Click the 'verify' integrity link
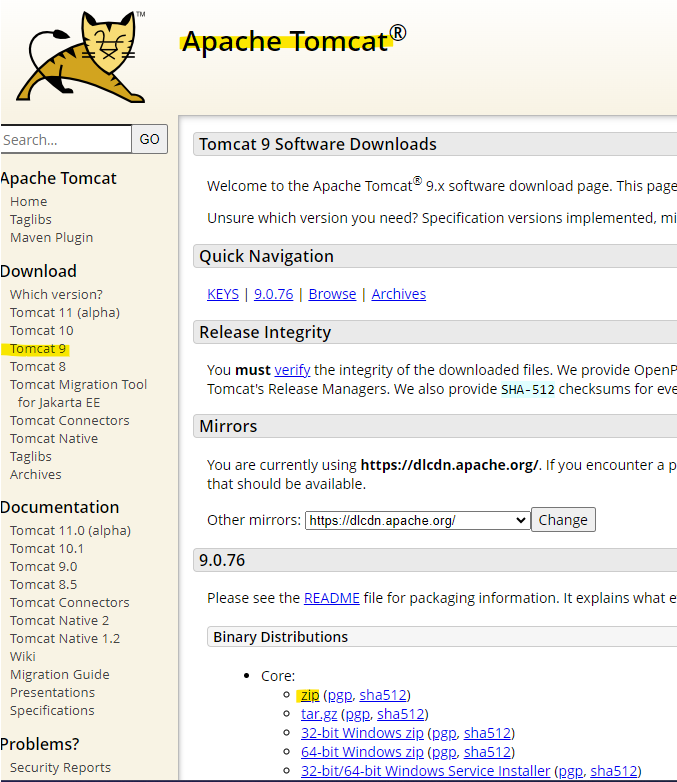 click(x=292, y=370)
